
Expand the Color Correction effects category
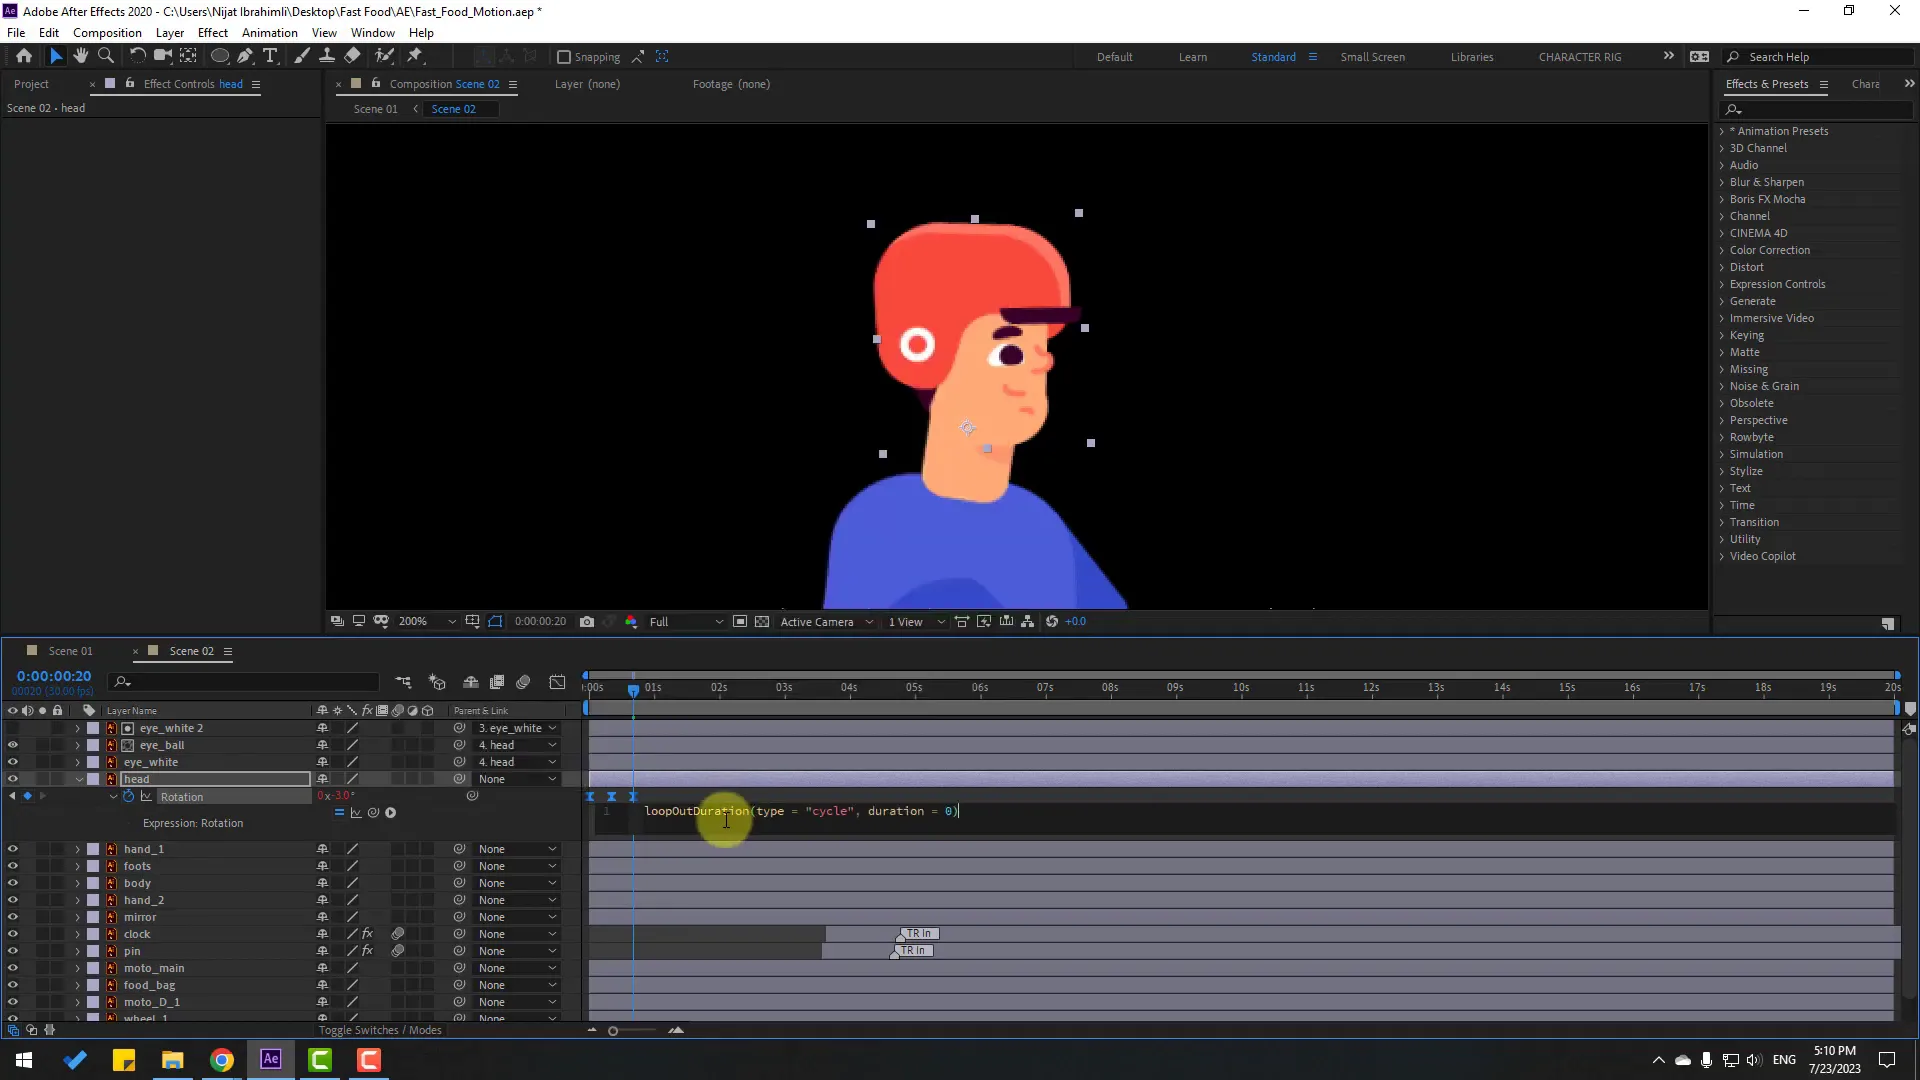pyautogui.click(x=1769, y=250)
